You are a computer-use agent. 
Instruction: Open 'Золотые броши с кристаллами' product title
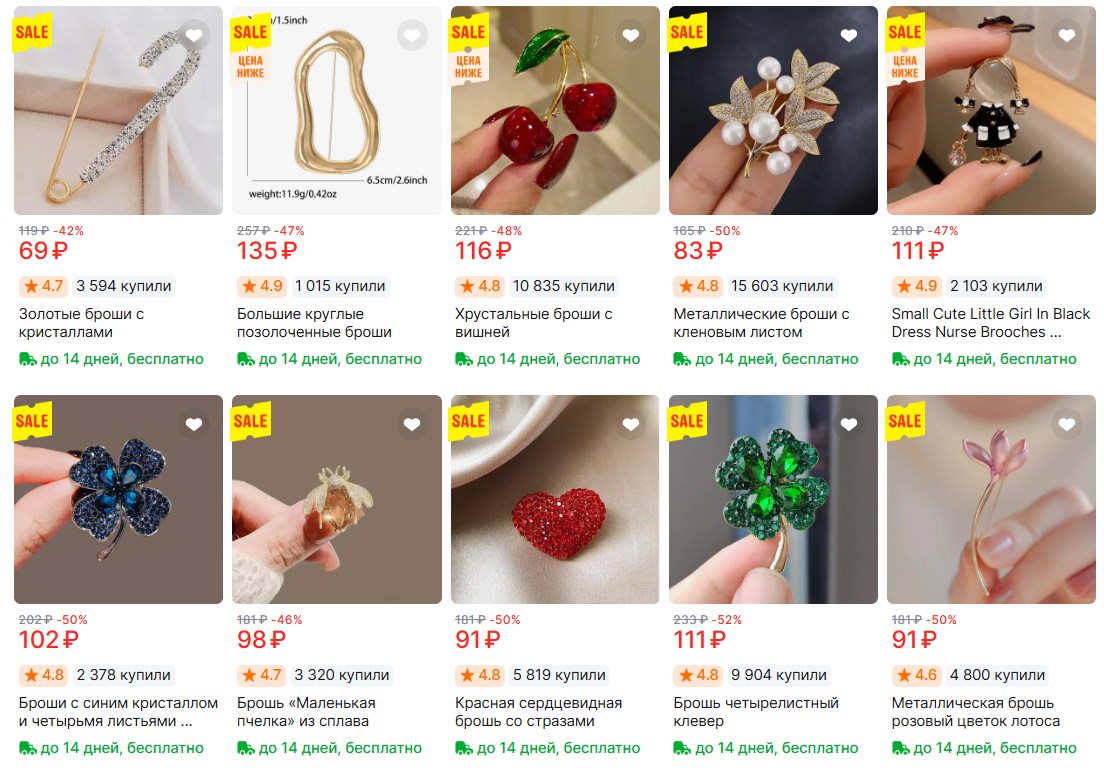tap(82, 323)
